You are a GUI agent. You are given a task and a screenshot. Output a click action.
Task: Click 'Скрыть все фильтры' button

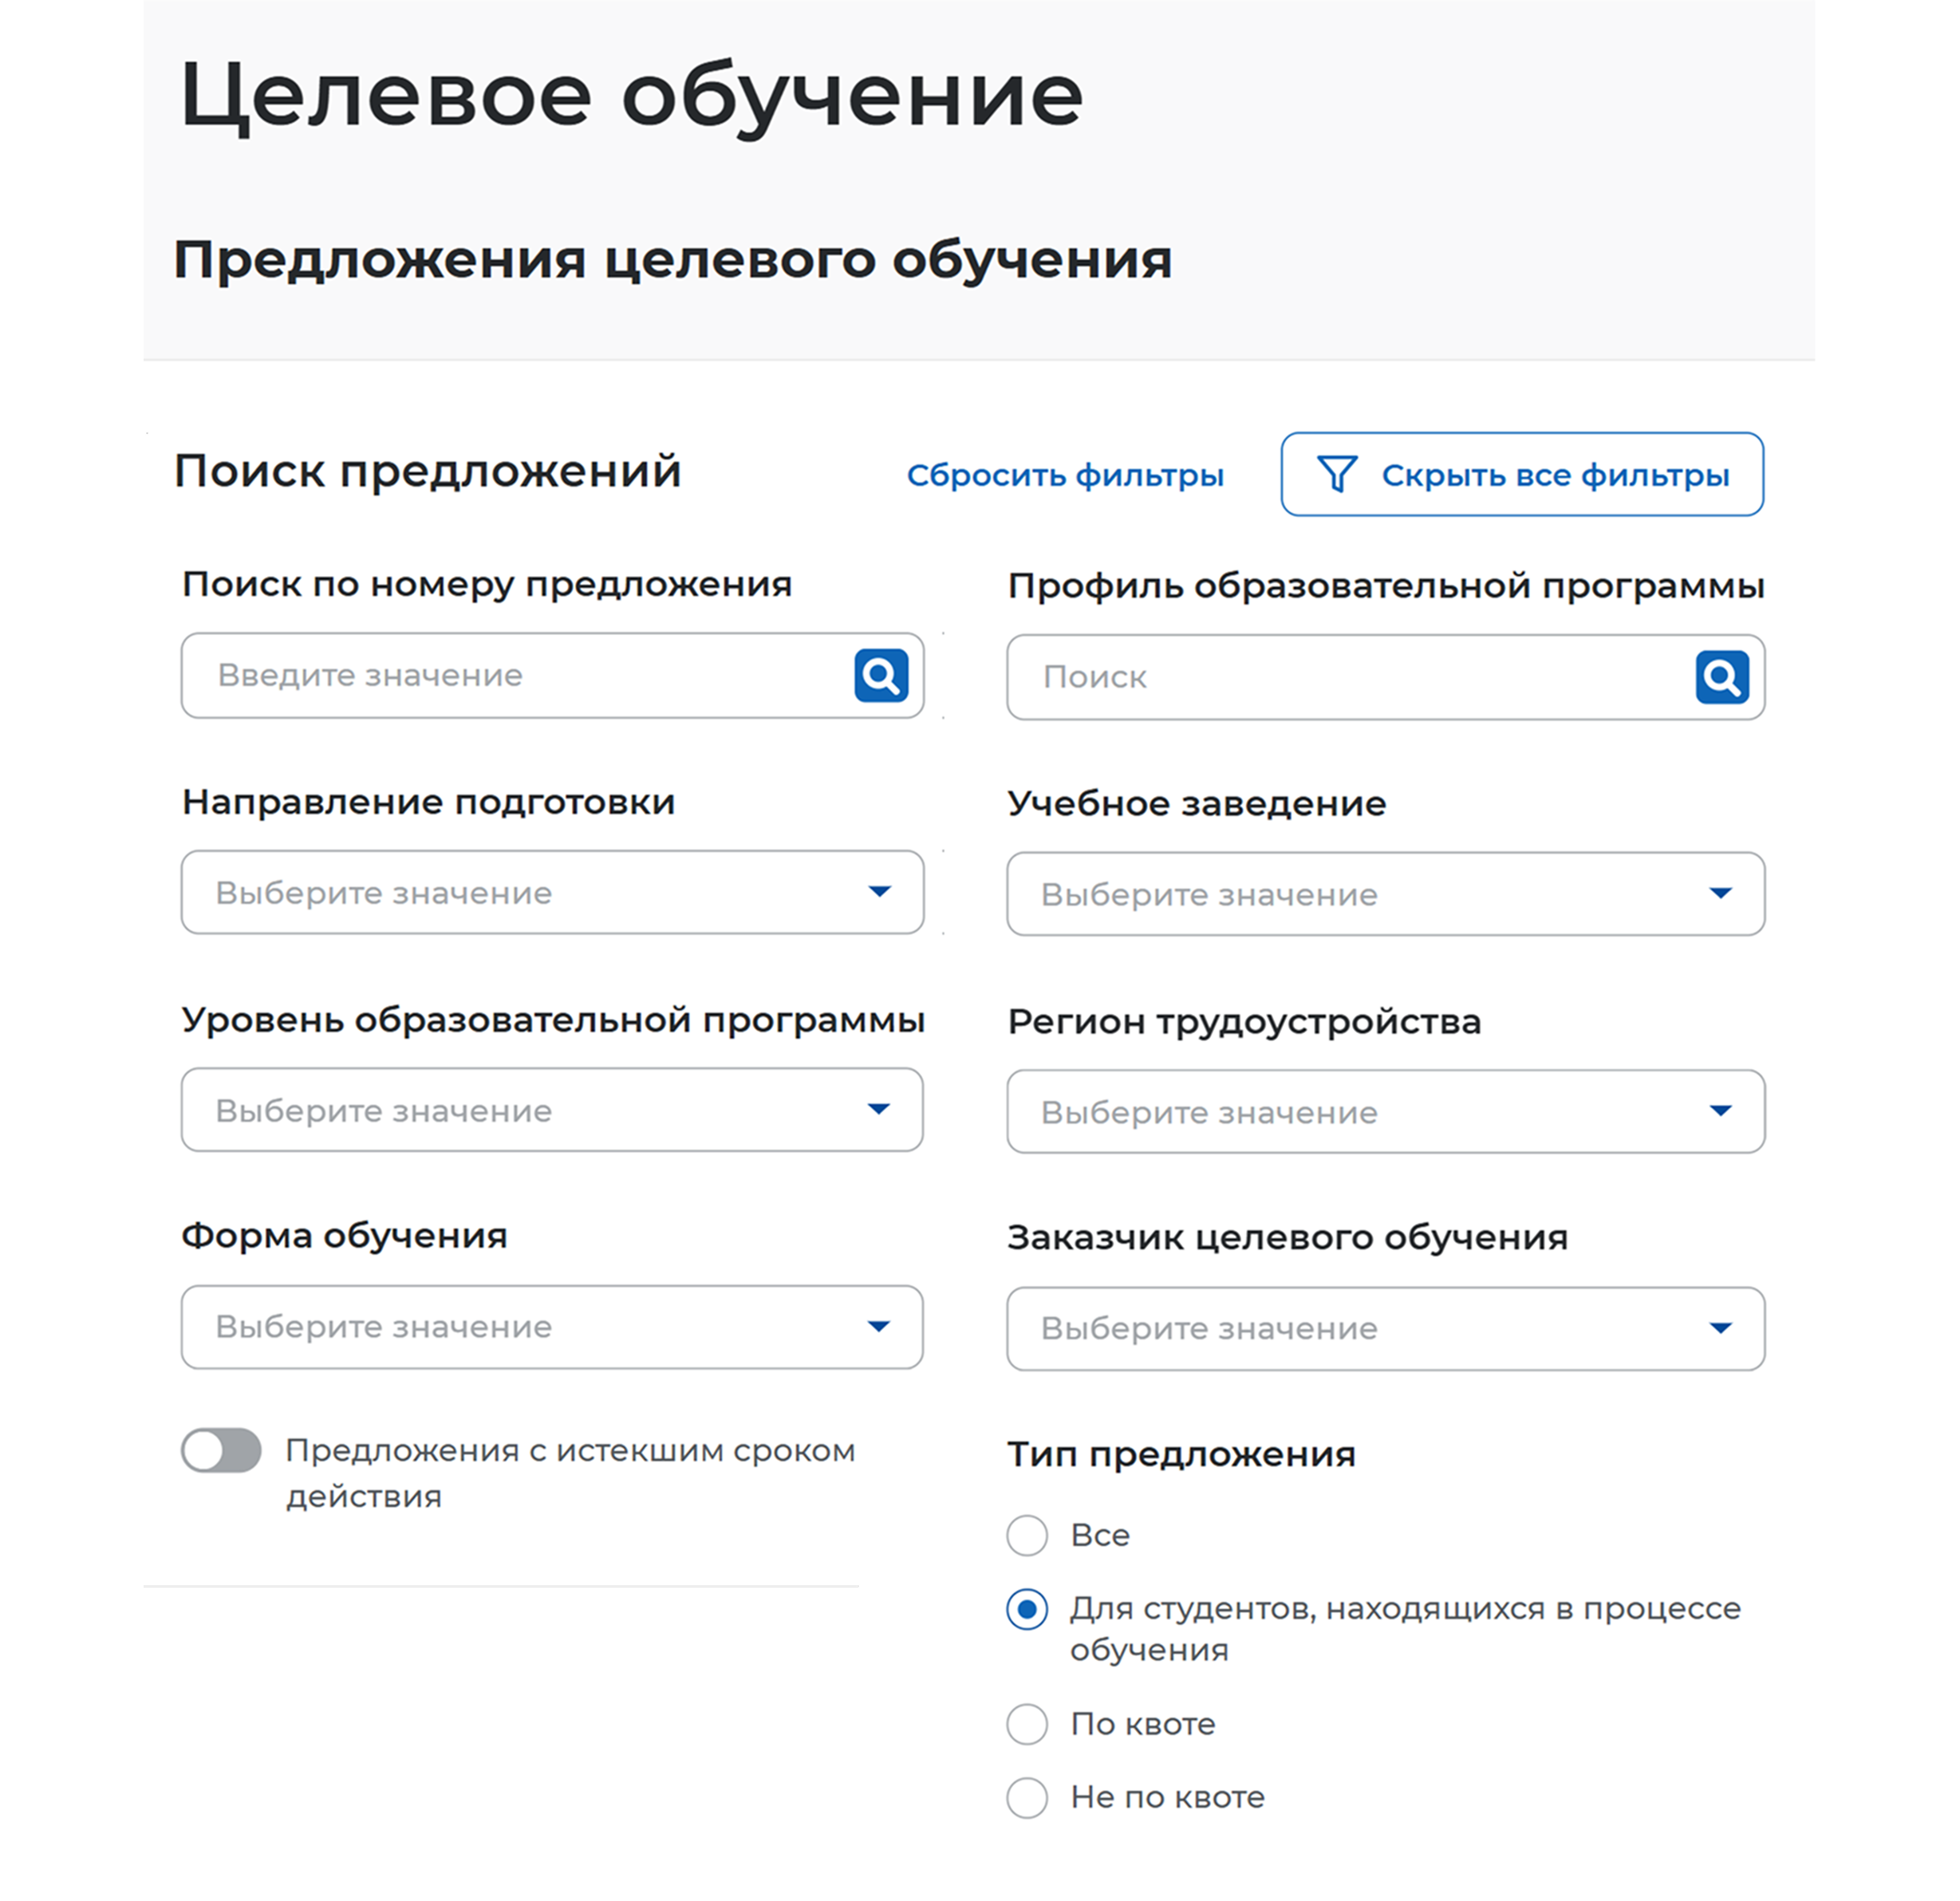1522,474
